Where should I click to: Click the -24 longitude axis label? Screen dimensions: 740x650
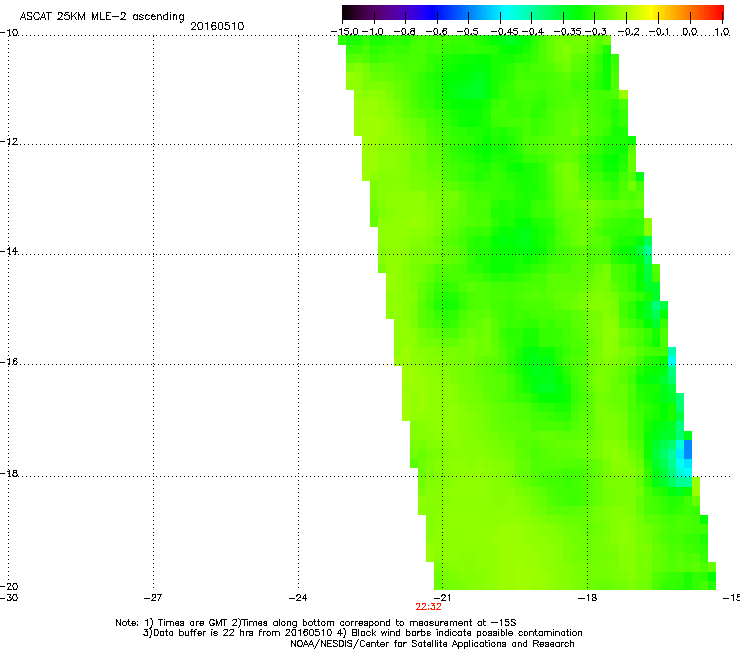pos(298,598)
